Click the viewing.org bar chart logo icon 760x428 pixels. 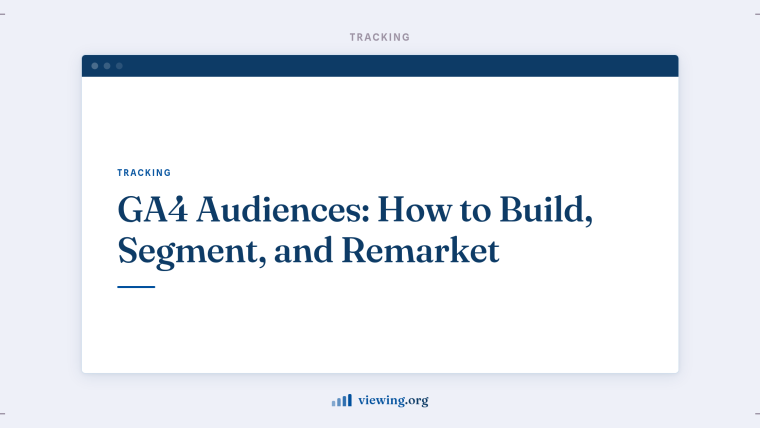tap(342, 400)
